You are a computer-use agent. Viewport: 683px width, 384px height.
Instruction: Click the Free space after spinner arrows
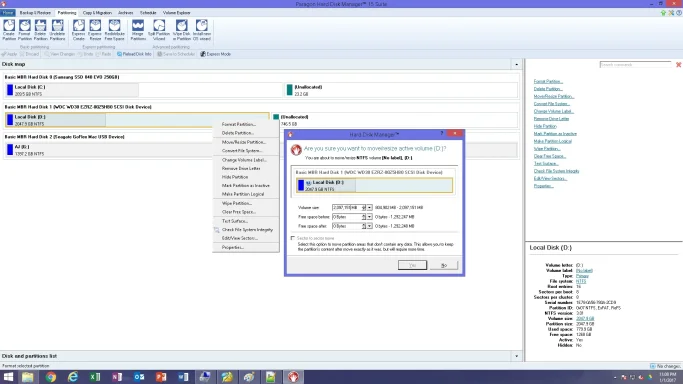coord(364,226)
